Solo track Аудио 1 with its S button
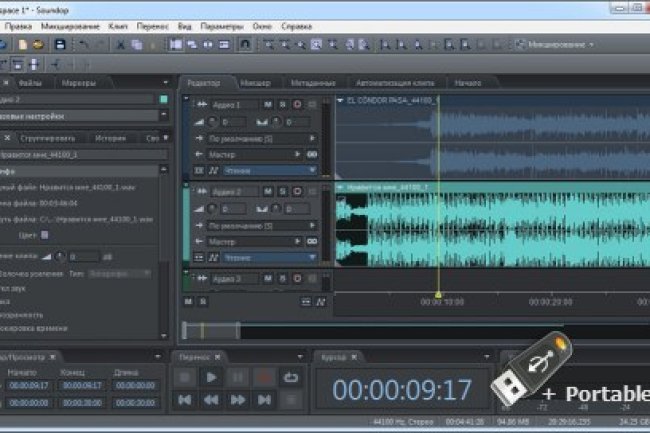The image size is (650, 433). pos(282,104)
